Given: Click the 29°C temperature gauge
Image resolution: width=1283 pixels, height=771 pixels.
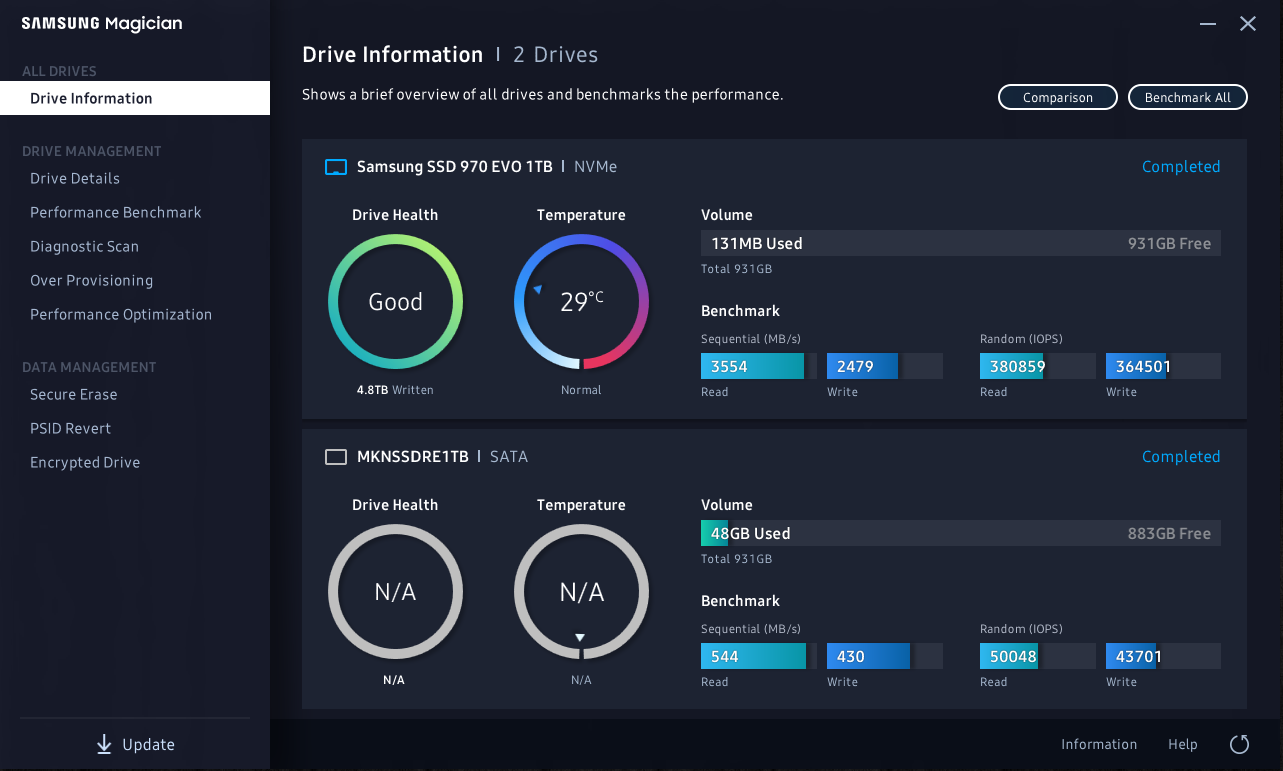Looking at the screenshot, I should tap(581, 302).
